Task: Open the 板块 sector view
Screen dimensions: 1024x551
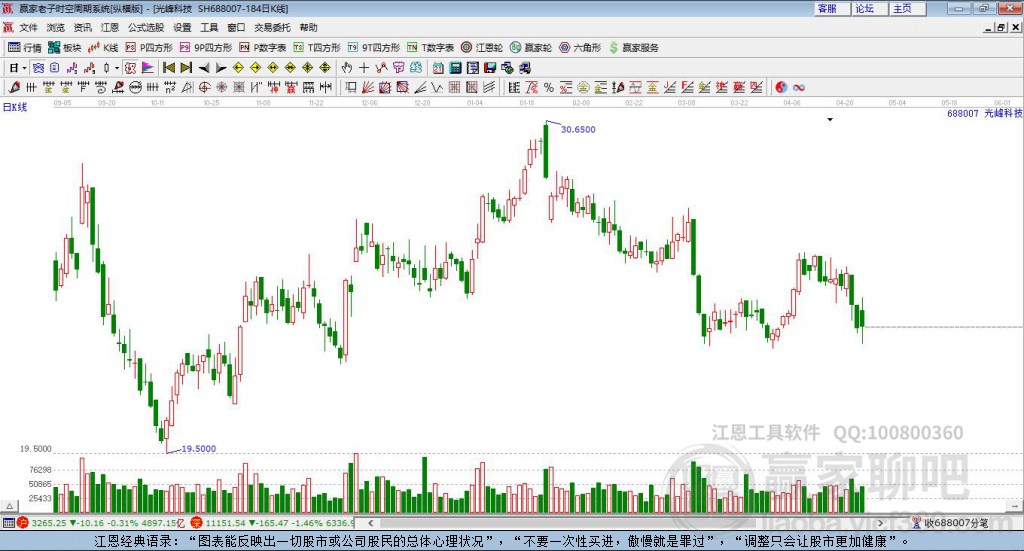Action: click(x=65, y=48)
